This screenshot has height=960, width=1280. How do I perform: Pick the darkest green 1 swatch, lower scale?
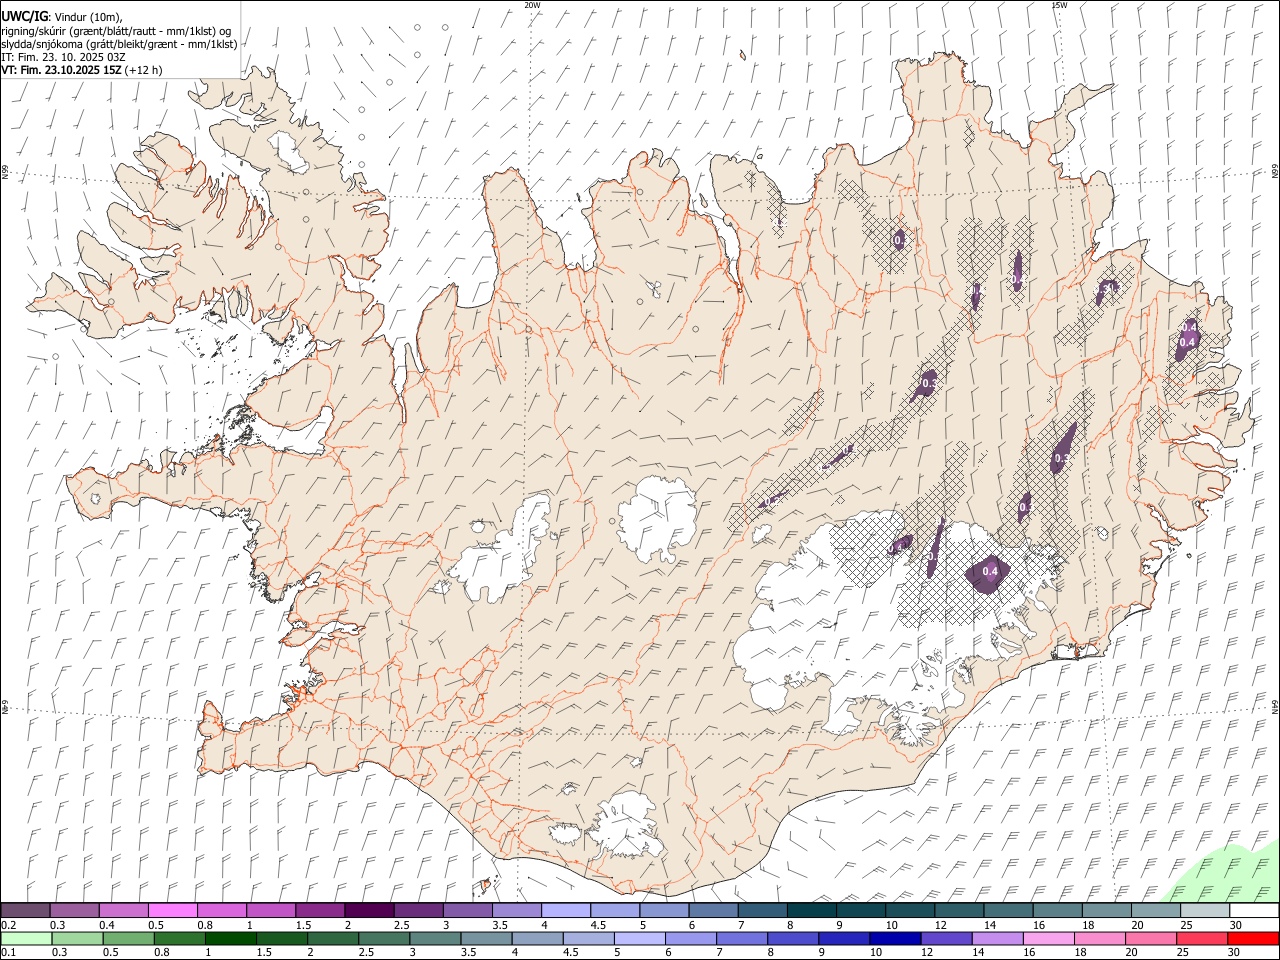pos(230,939)
